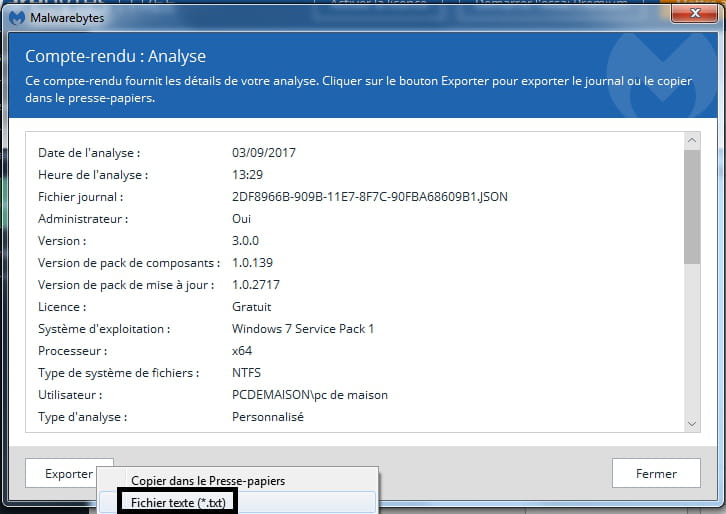
Task: Click the file system value NTFS
Action: pyautogui.click(x=246, y=373)
